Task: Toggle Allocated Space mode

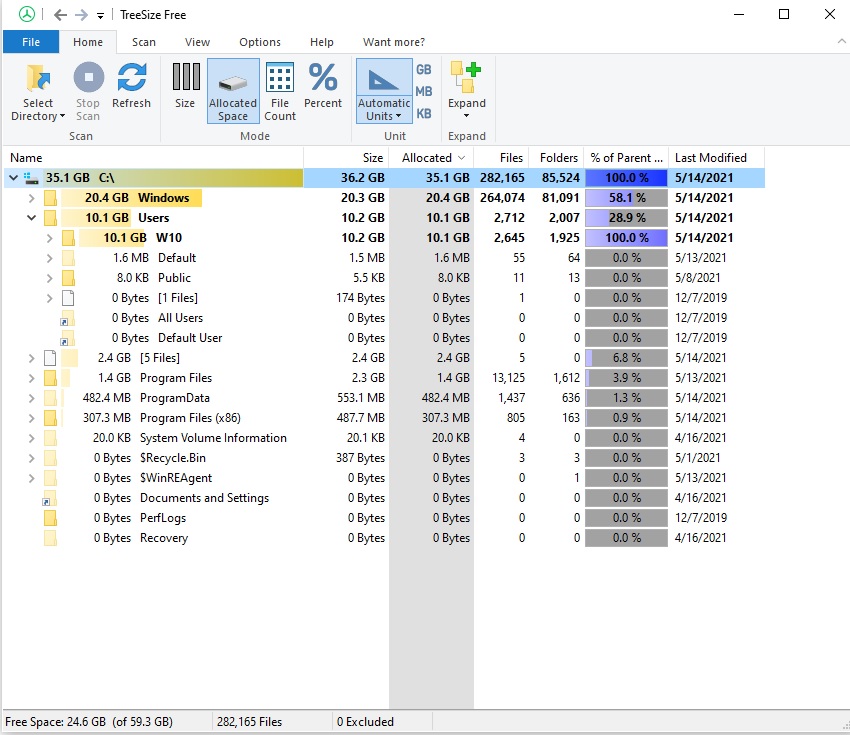Action: point(233,92)
